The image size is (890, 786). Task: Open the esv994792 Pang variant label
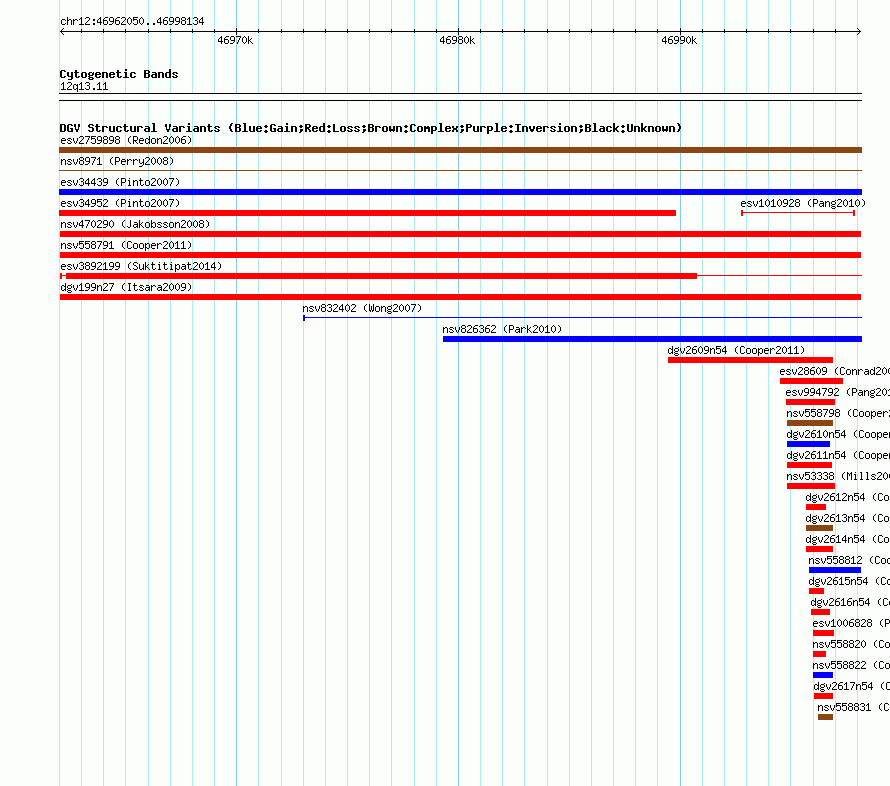pos(837,392)
